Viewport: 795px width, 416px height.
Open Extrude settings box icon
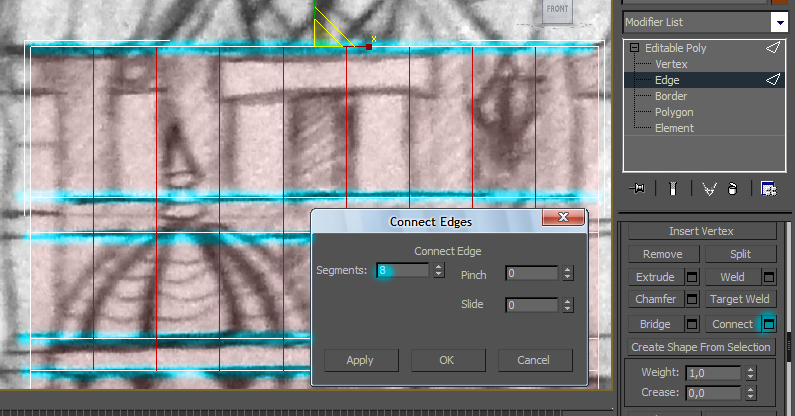(x=691, y=277)
